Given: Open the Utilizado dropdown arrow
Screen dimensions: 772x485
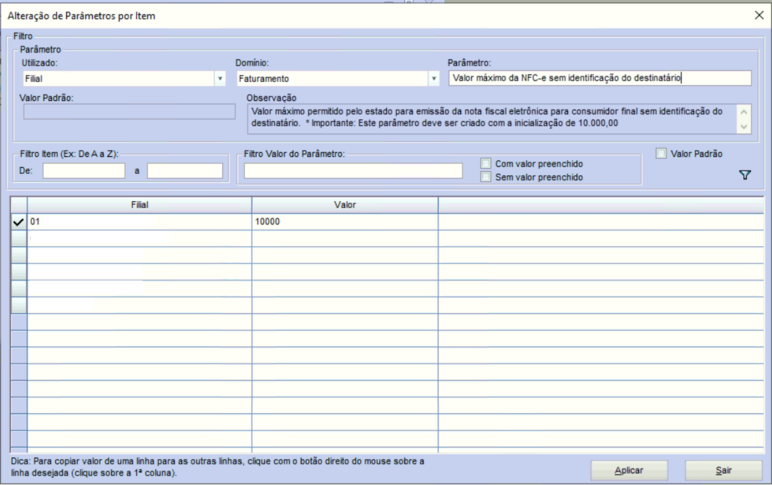Looking at the screenshot, I should click(x=220, y=78).
